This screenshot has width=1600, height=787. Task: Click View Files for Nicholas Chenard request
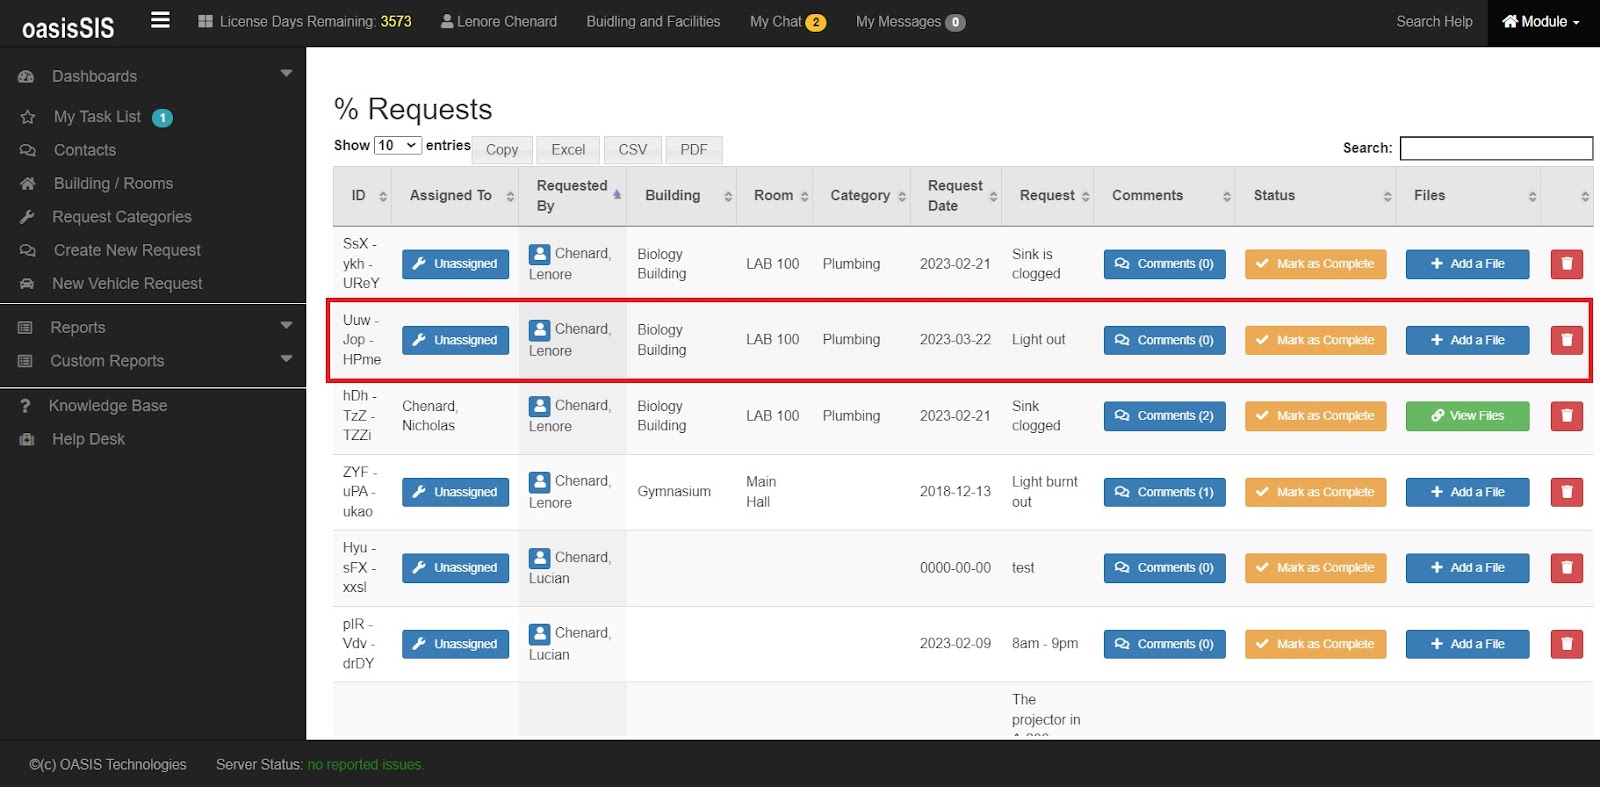1467,416
